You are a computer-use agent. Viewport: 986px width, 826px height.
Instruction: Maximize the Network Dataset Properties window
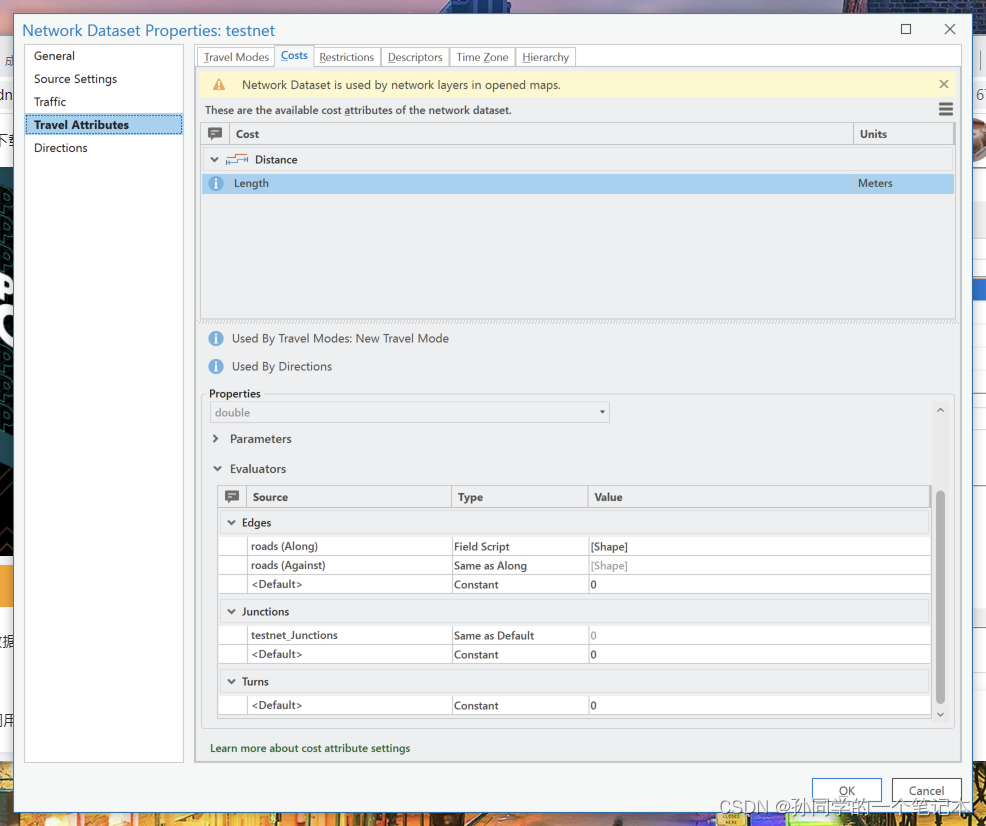[906, 29]
